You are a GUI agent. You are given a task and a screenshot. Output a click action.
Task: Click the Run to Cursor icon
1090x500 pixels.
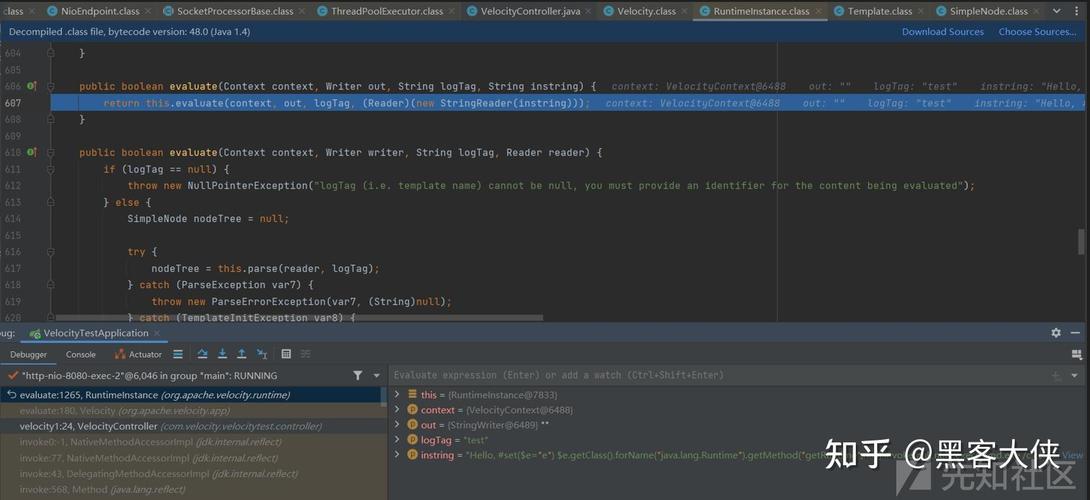pyautogui.click(x=261, y=354)
